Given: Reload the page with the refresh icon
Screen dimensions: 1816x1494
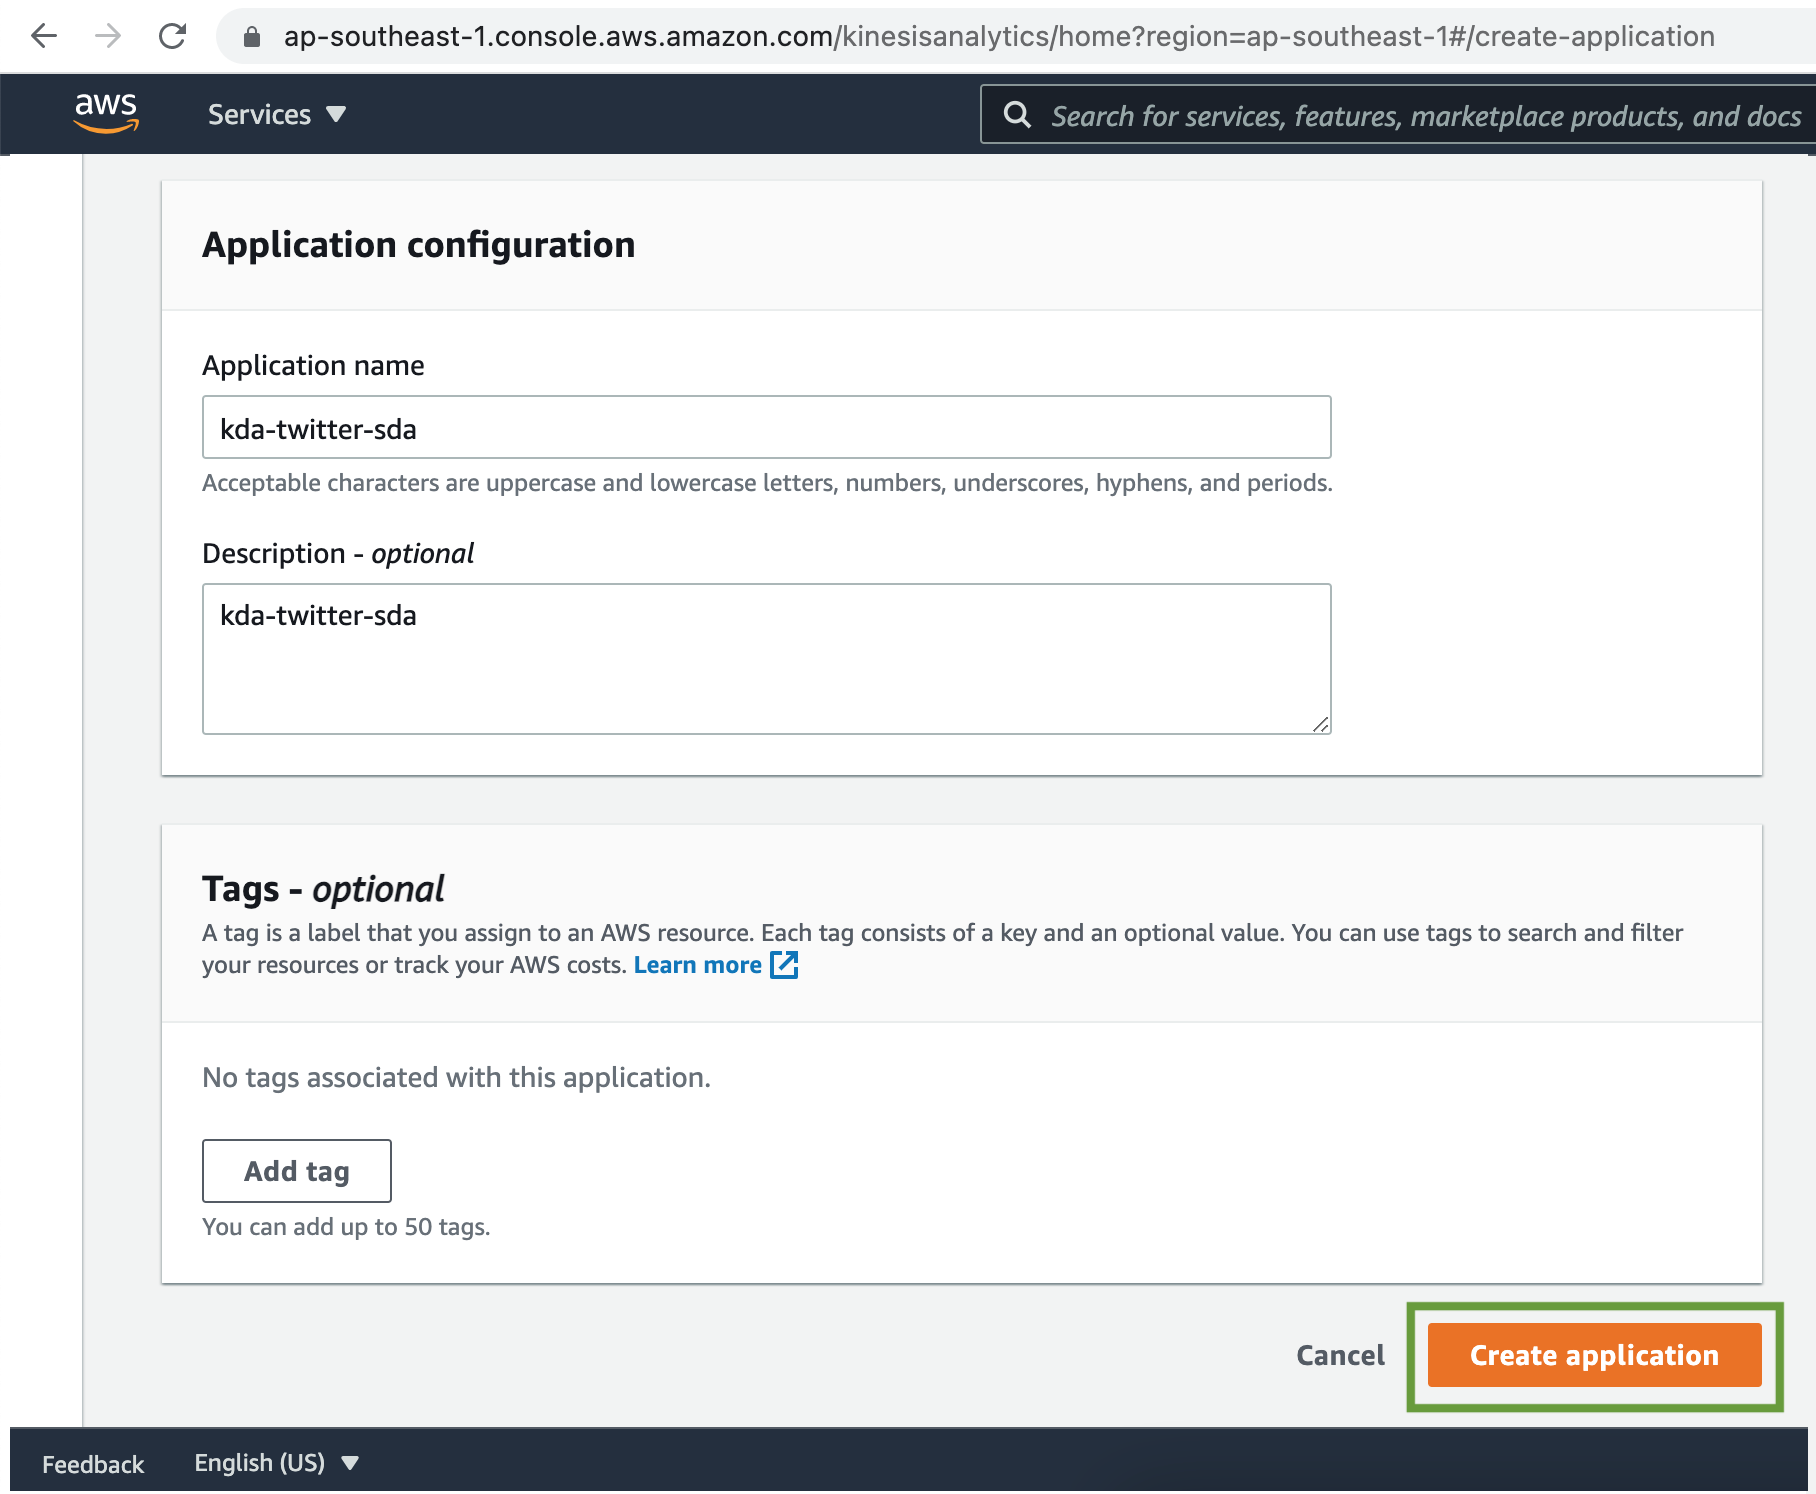Looking at the screenshot, I should click(172, 36).
